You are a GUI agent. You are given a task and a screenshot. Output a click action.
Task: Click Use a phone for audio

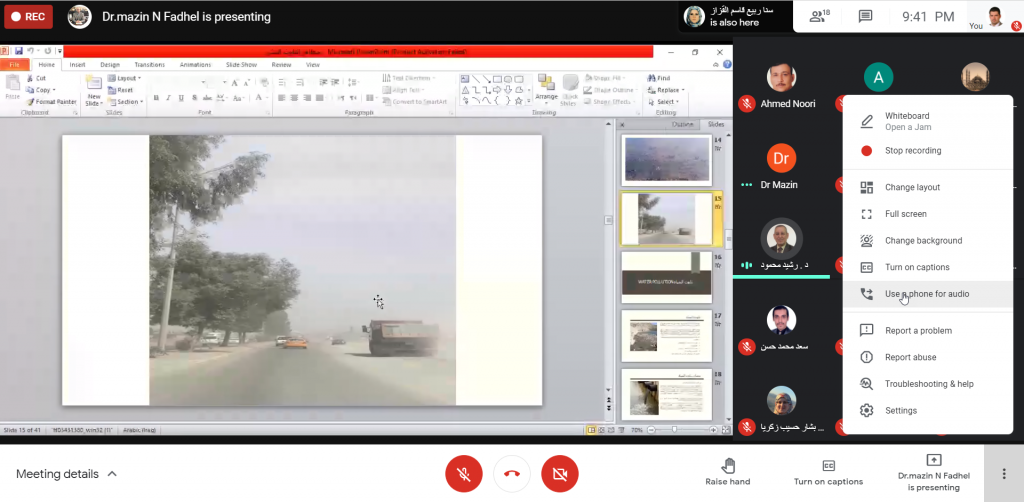coord(926,294)
